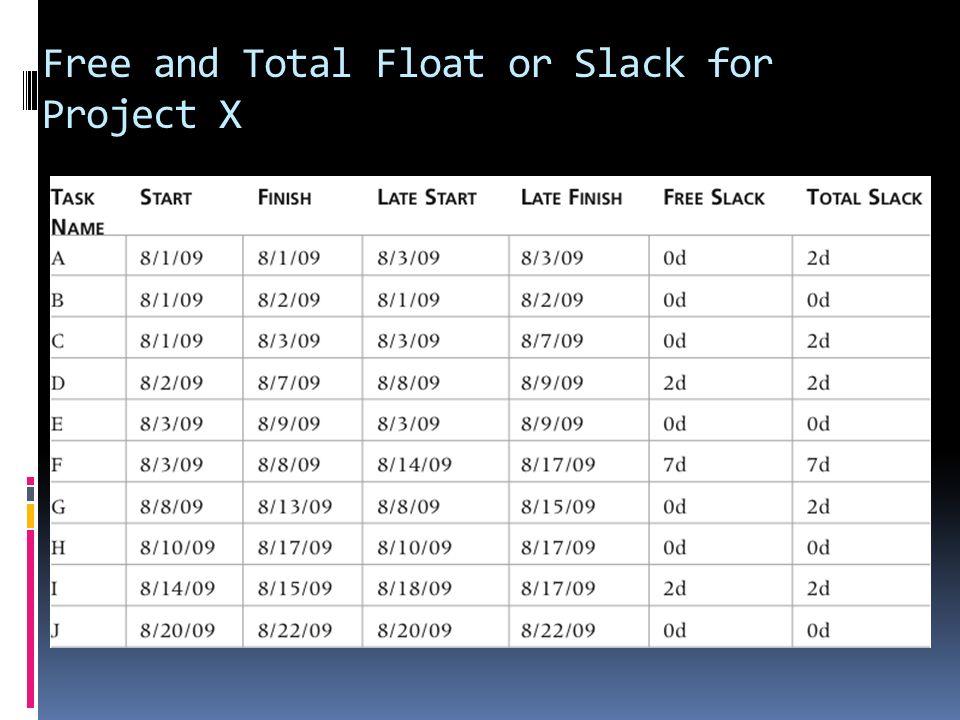960x720 pixels.
Task: Click the 'Late Finish' column header
Action: (571, 197)
